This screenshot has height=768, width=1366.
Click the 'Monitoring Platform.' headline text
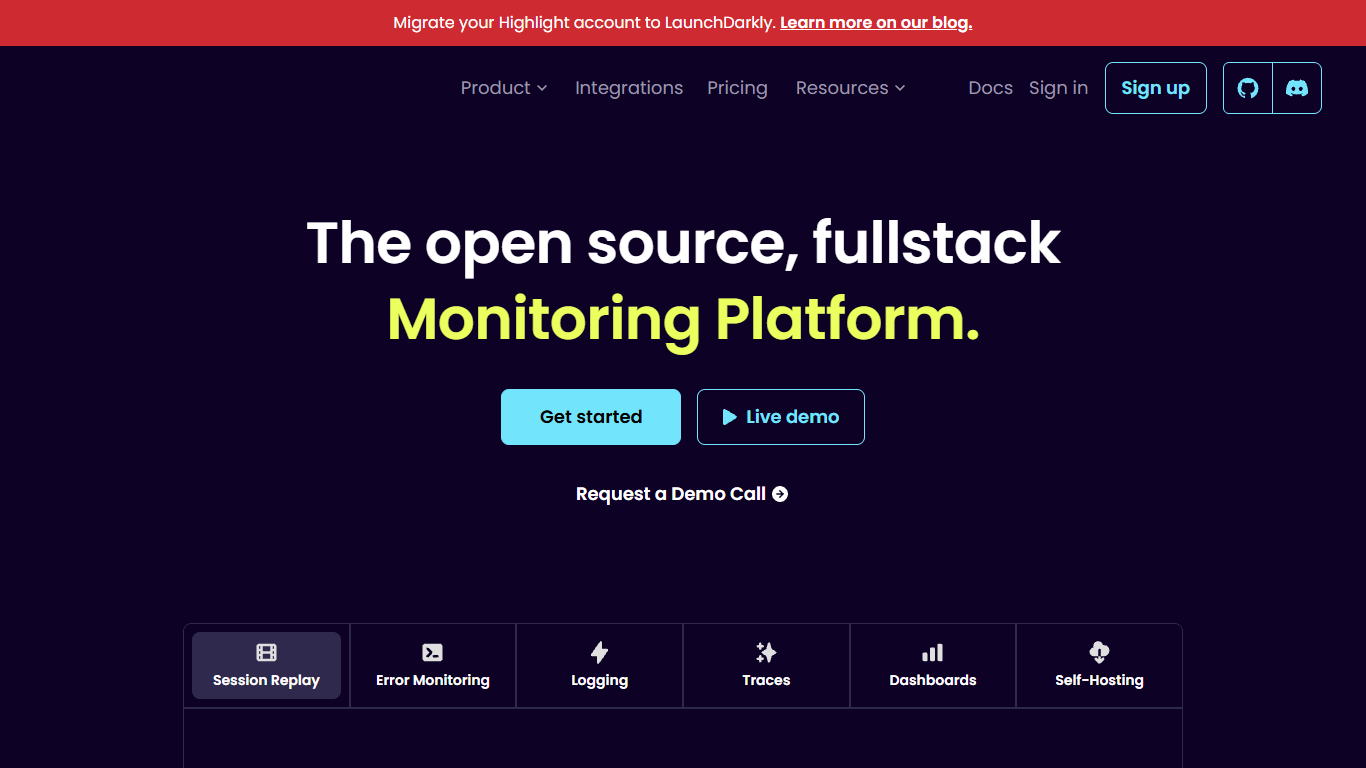tap(683, 320)
